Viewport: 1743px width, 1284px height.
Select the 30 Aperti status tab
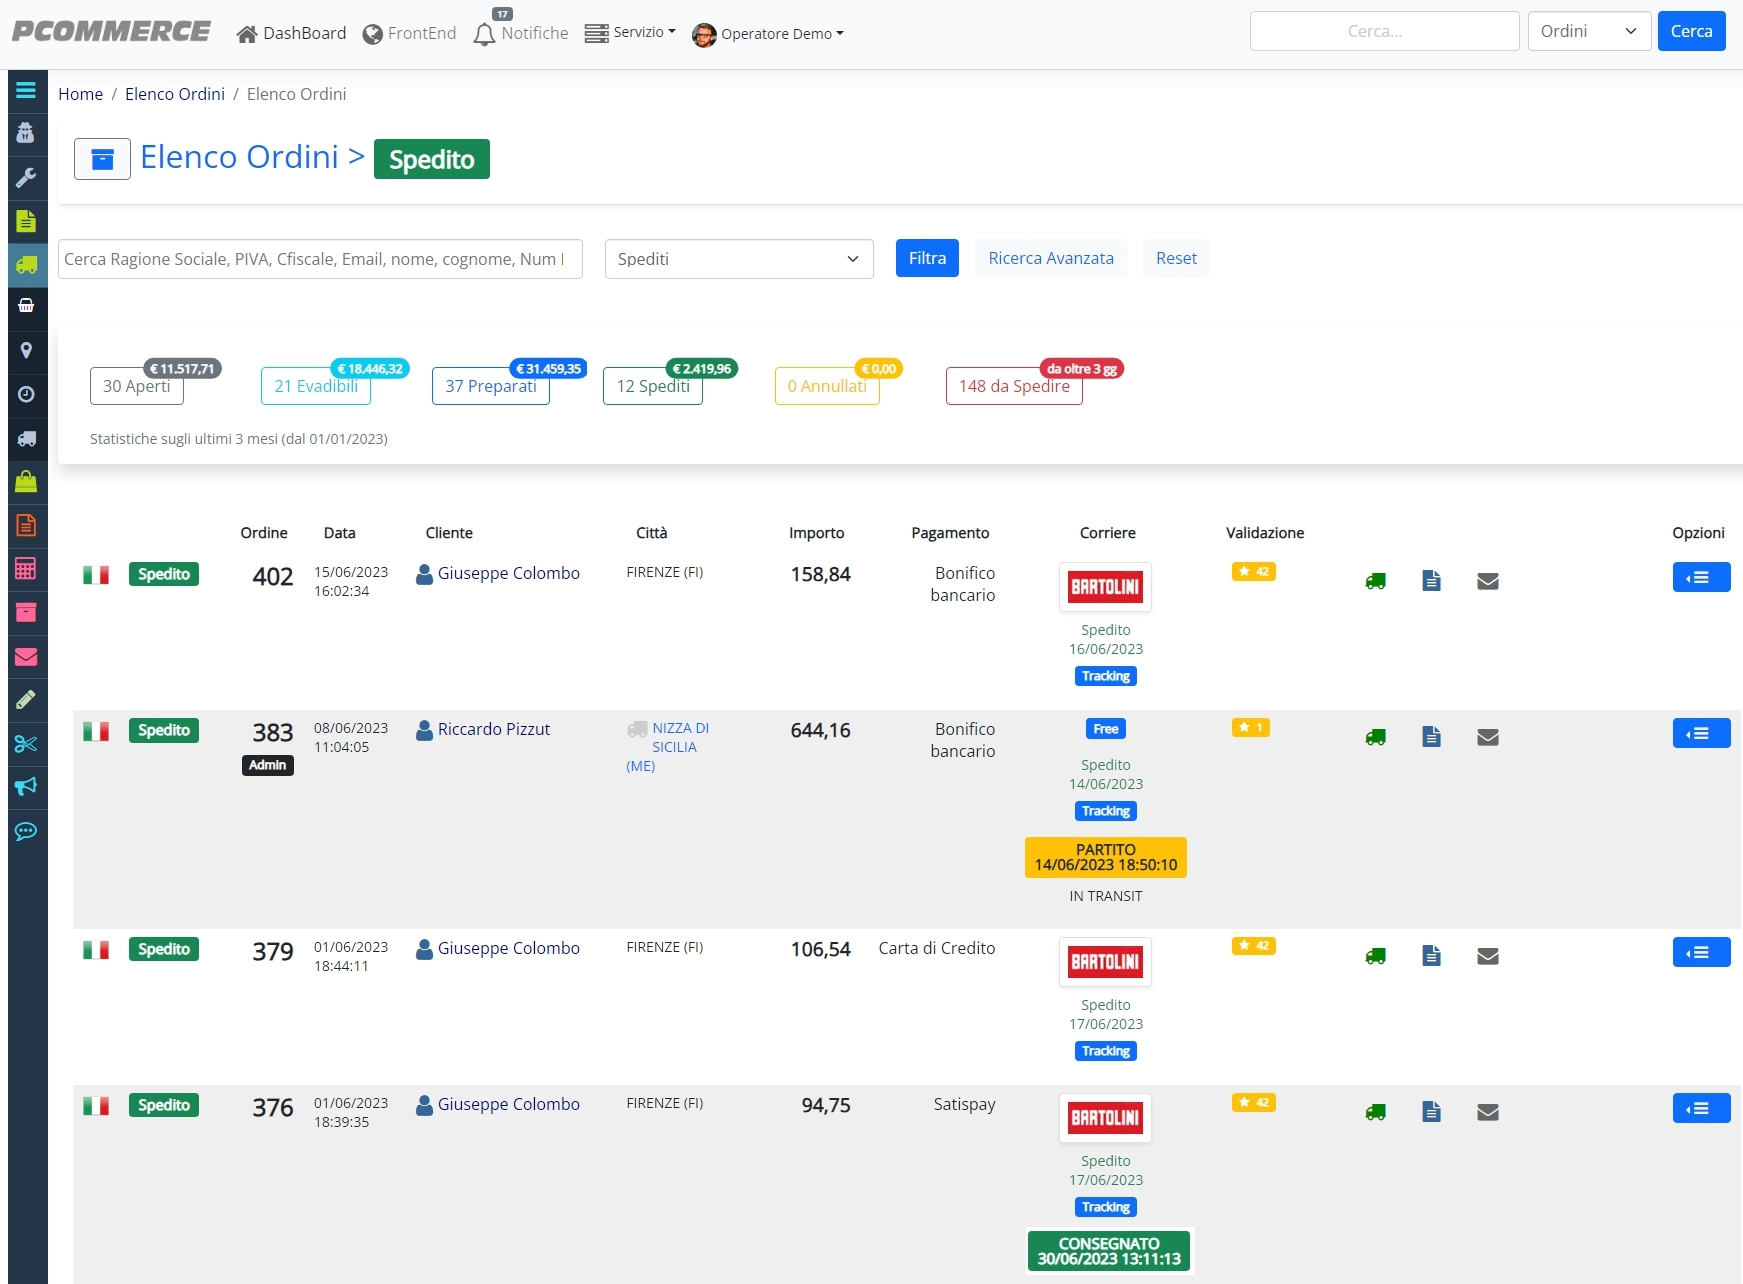pos(137,386)
